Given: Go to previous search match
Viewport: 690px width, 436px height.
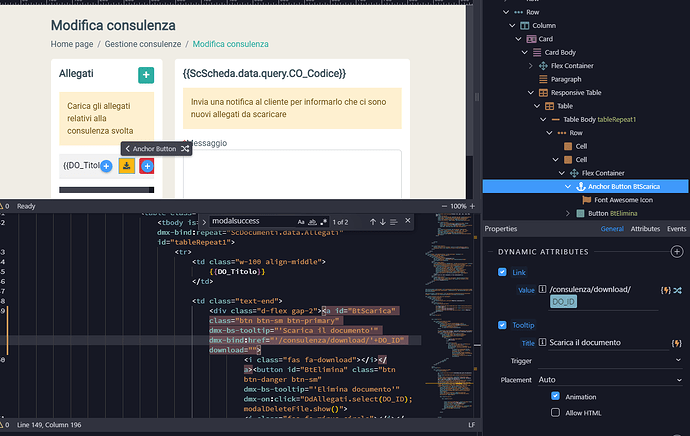Looking at the screenshot, I should 373,222.
